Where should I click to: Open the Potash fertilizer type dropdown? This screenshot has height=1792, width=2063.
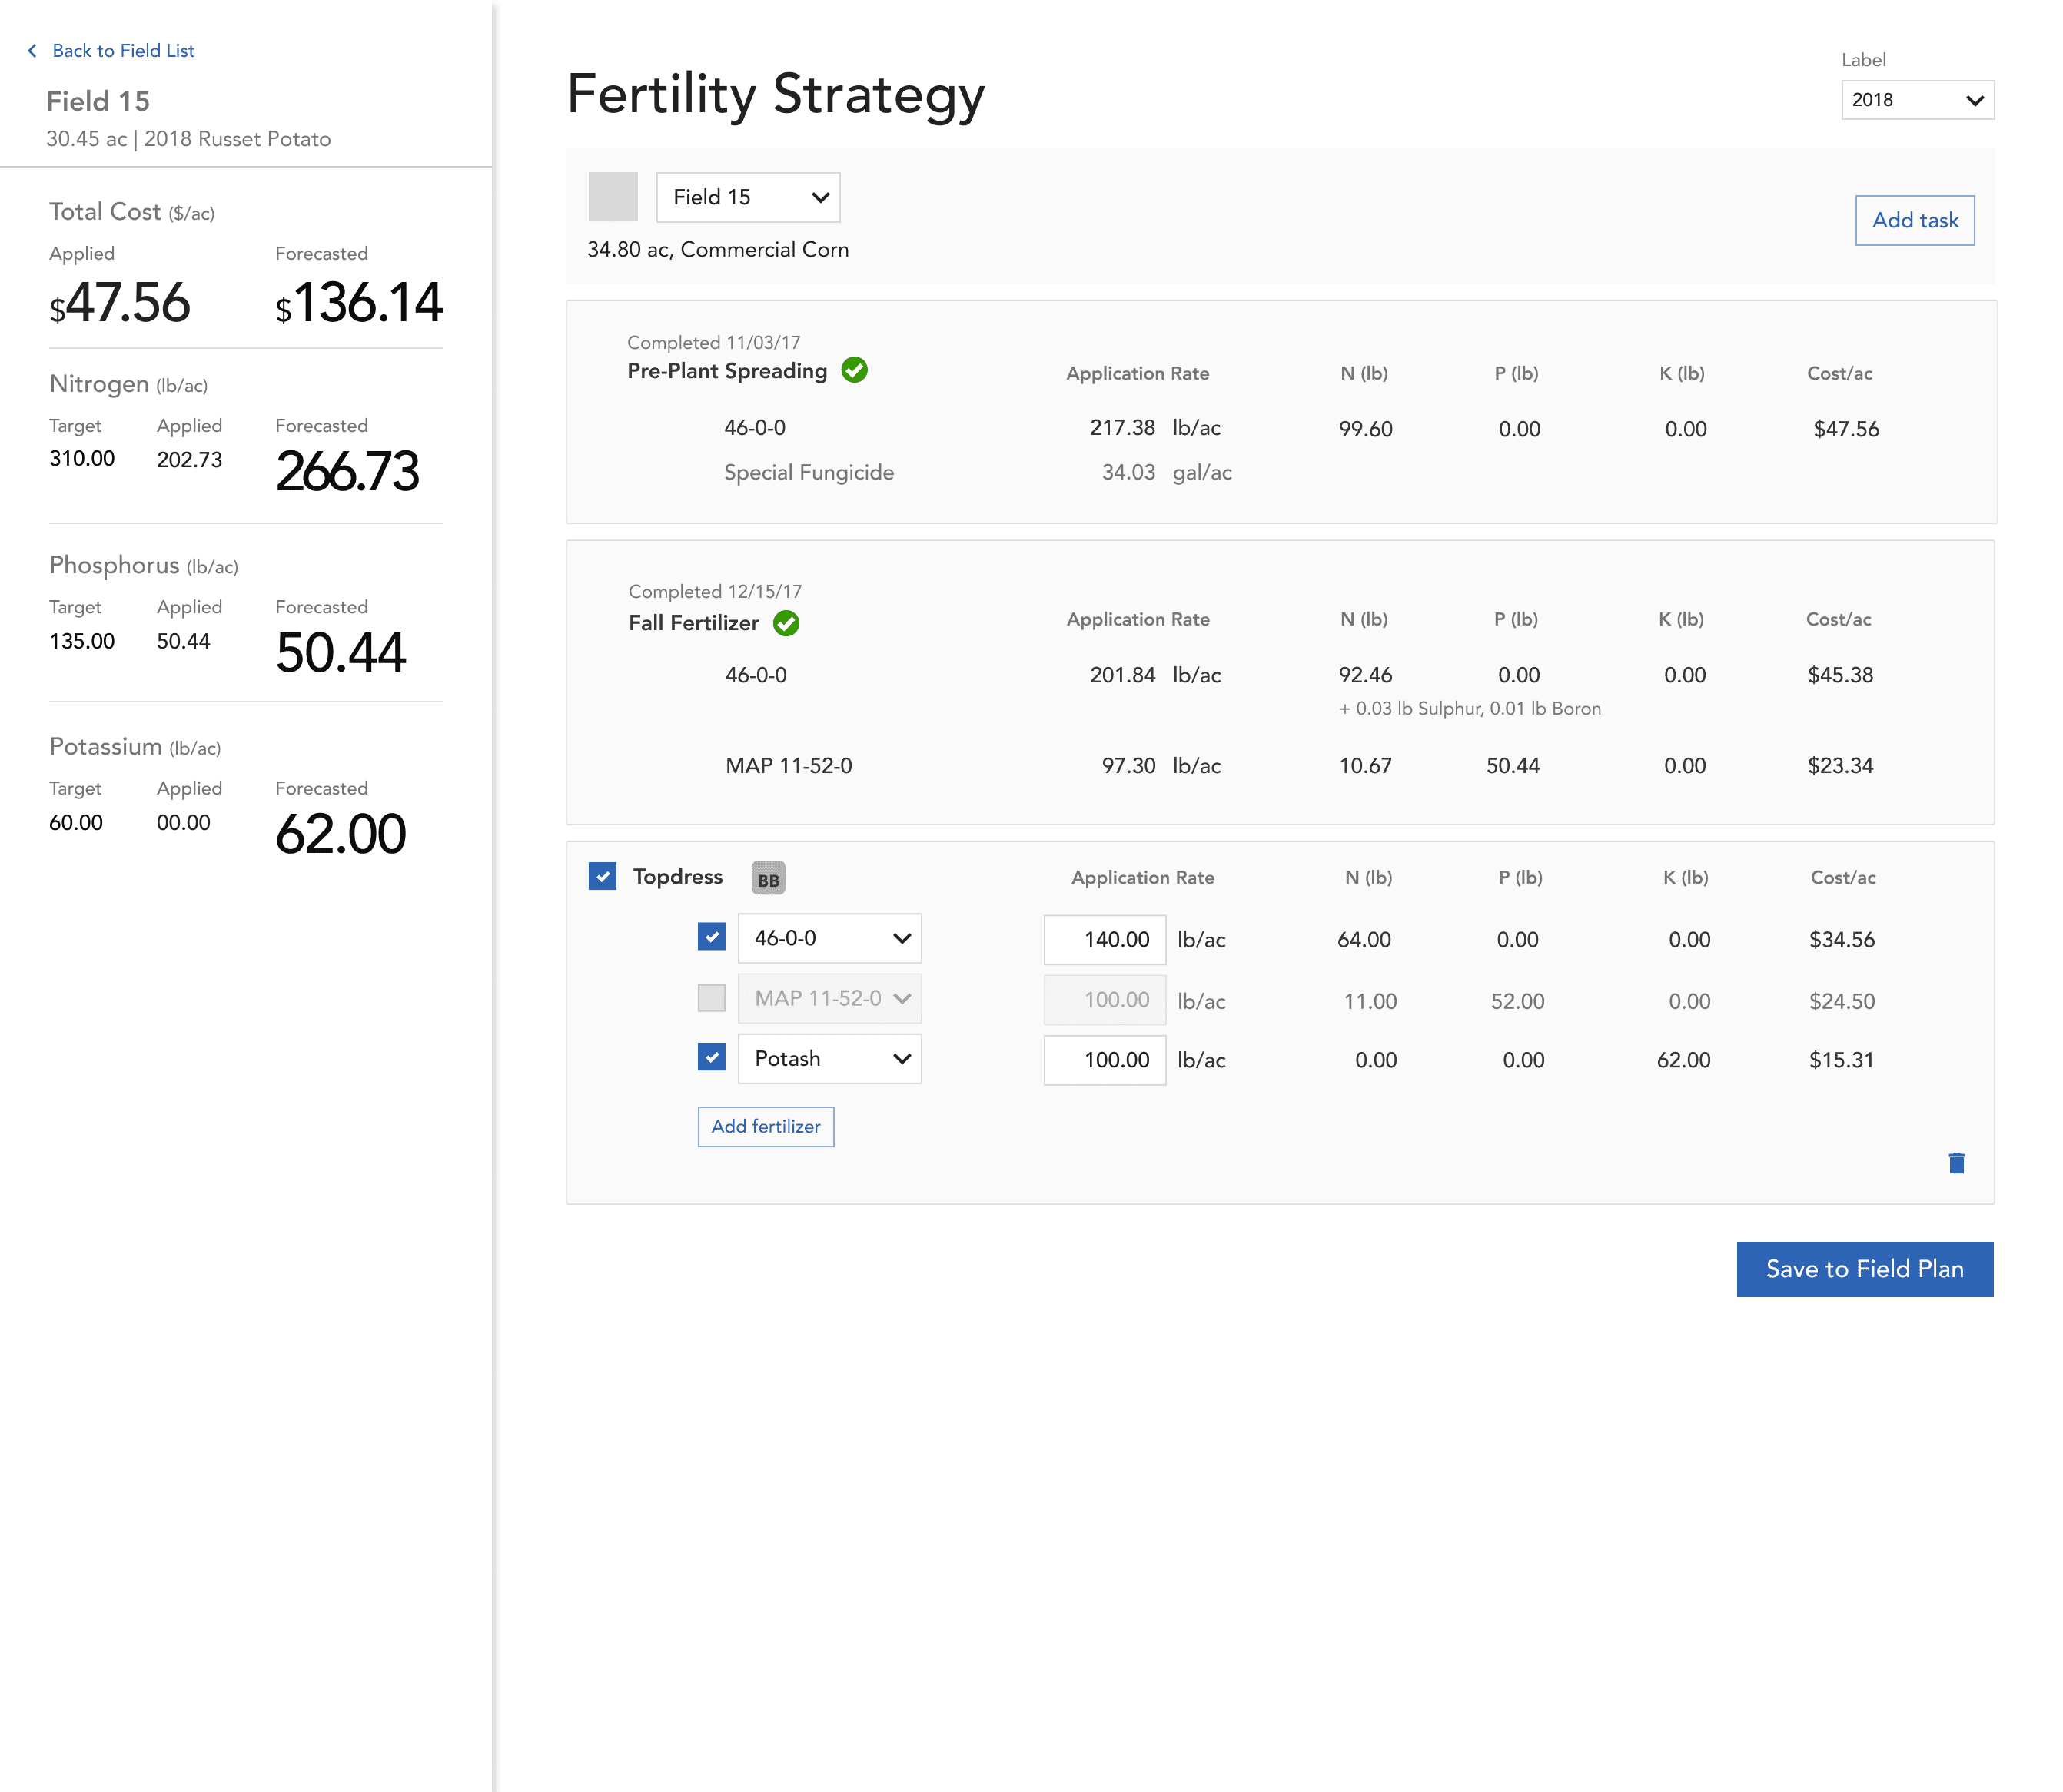point(829,1058)
